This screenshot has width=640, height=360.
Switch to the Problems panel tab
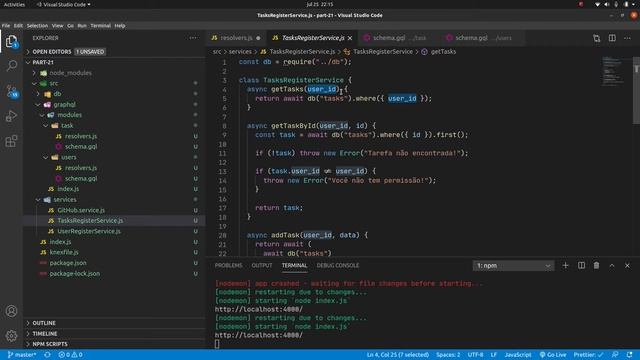[x=228, y=266]
